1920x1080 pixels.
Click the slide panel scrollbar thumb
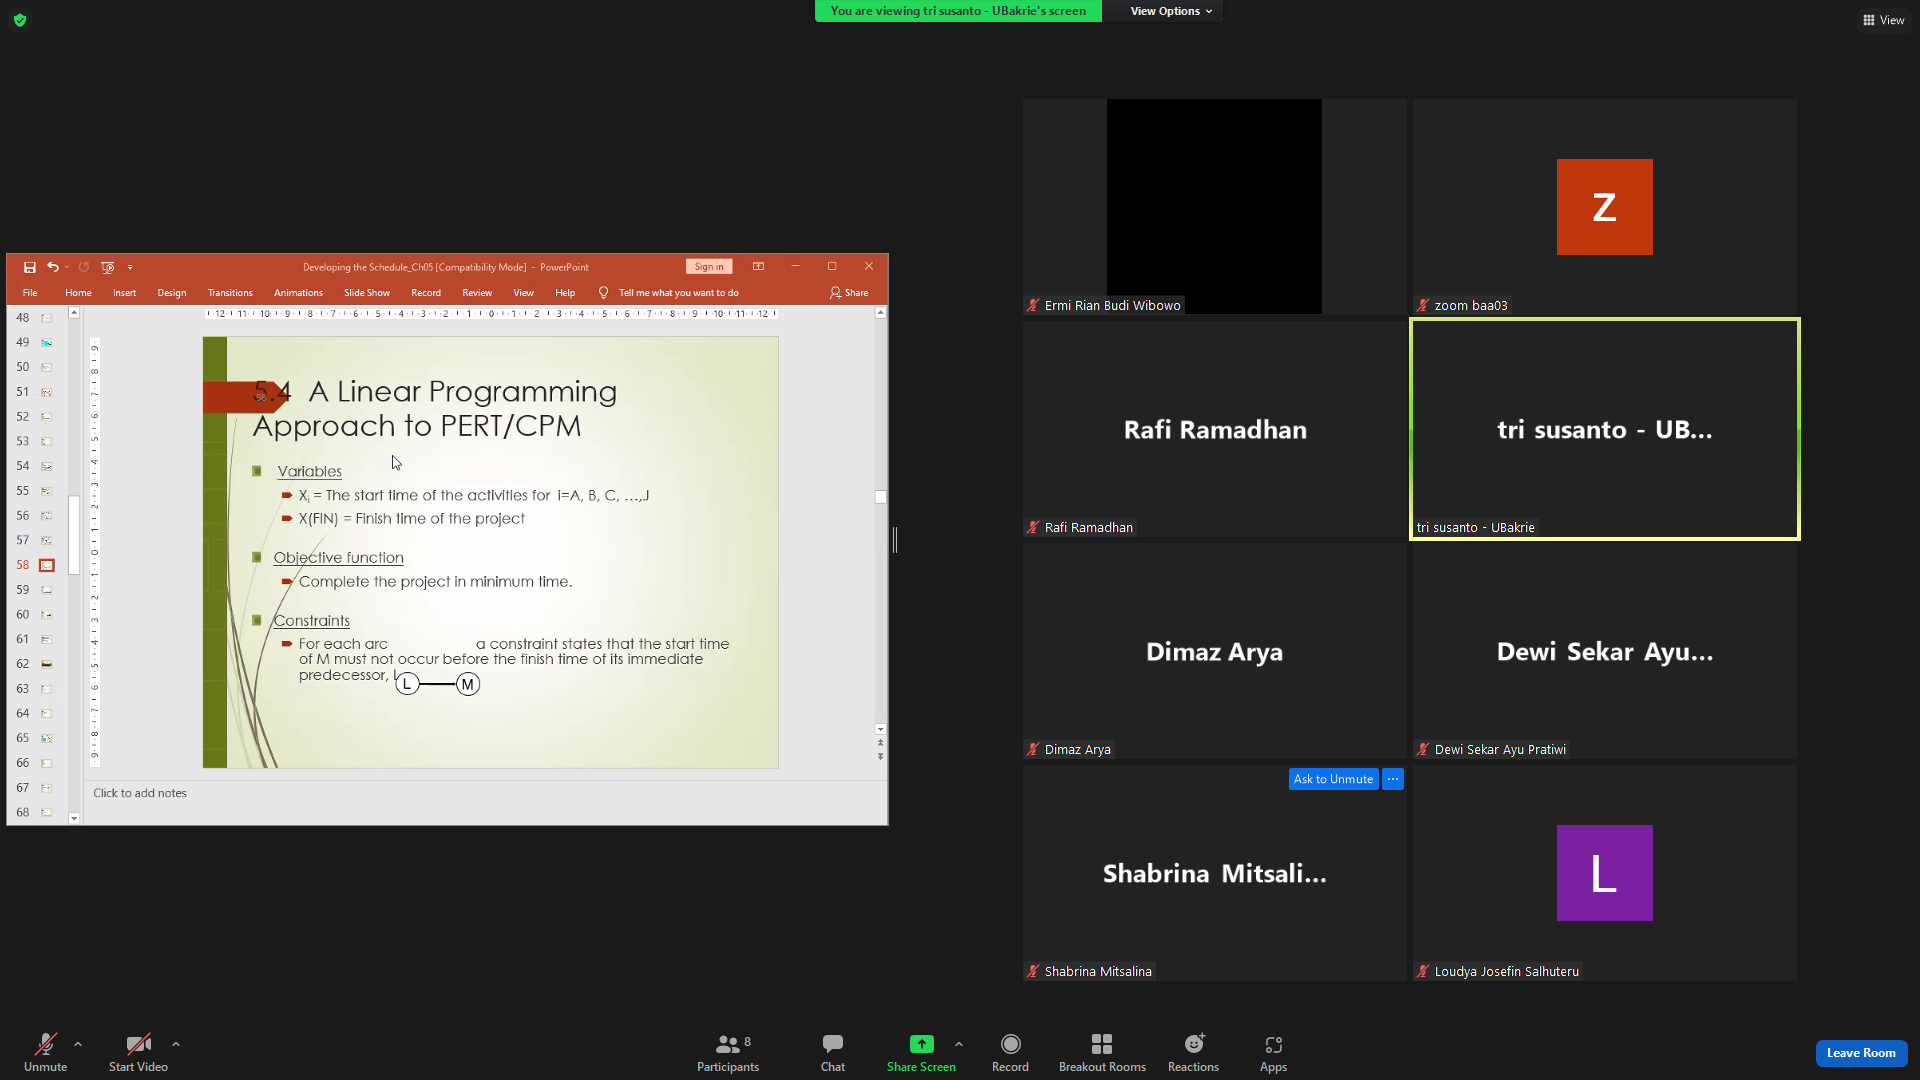74,535
